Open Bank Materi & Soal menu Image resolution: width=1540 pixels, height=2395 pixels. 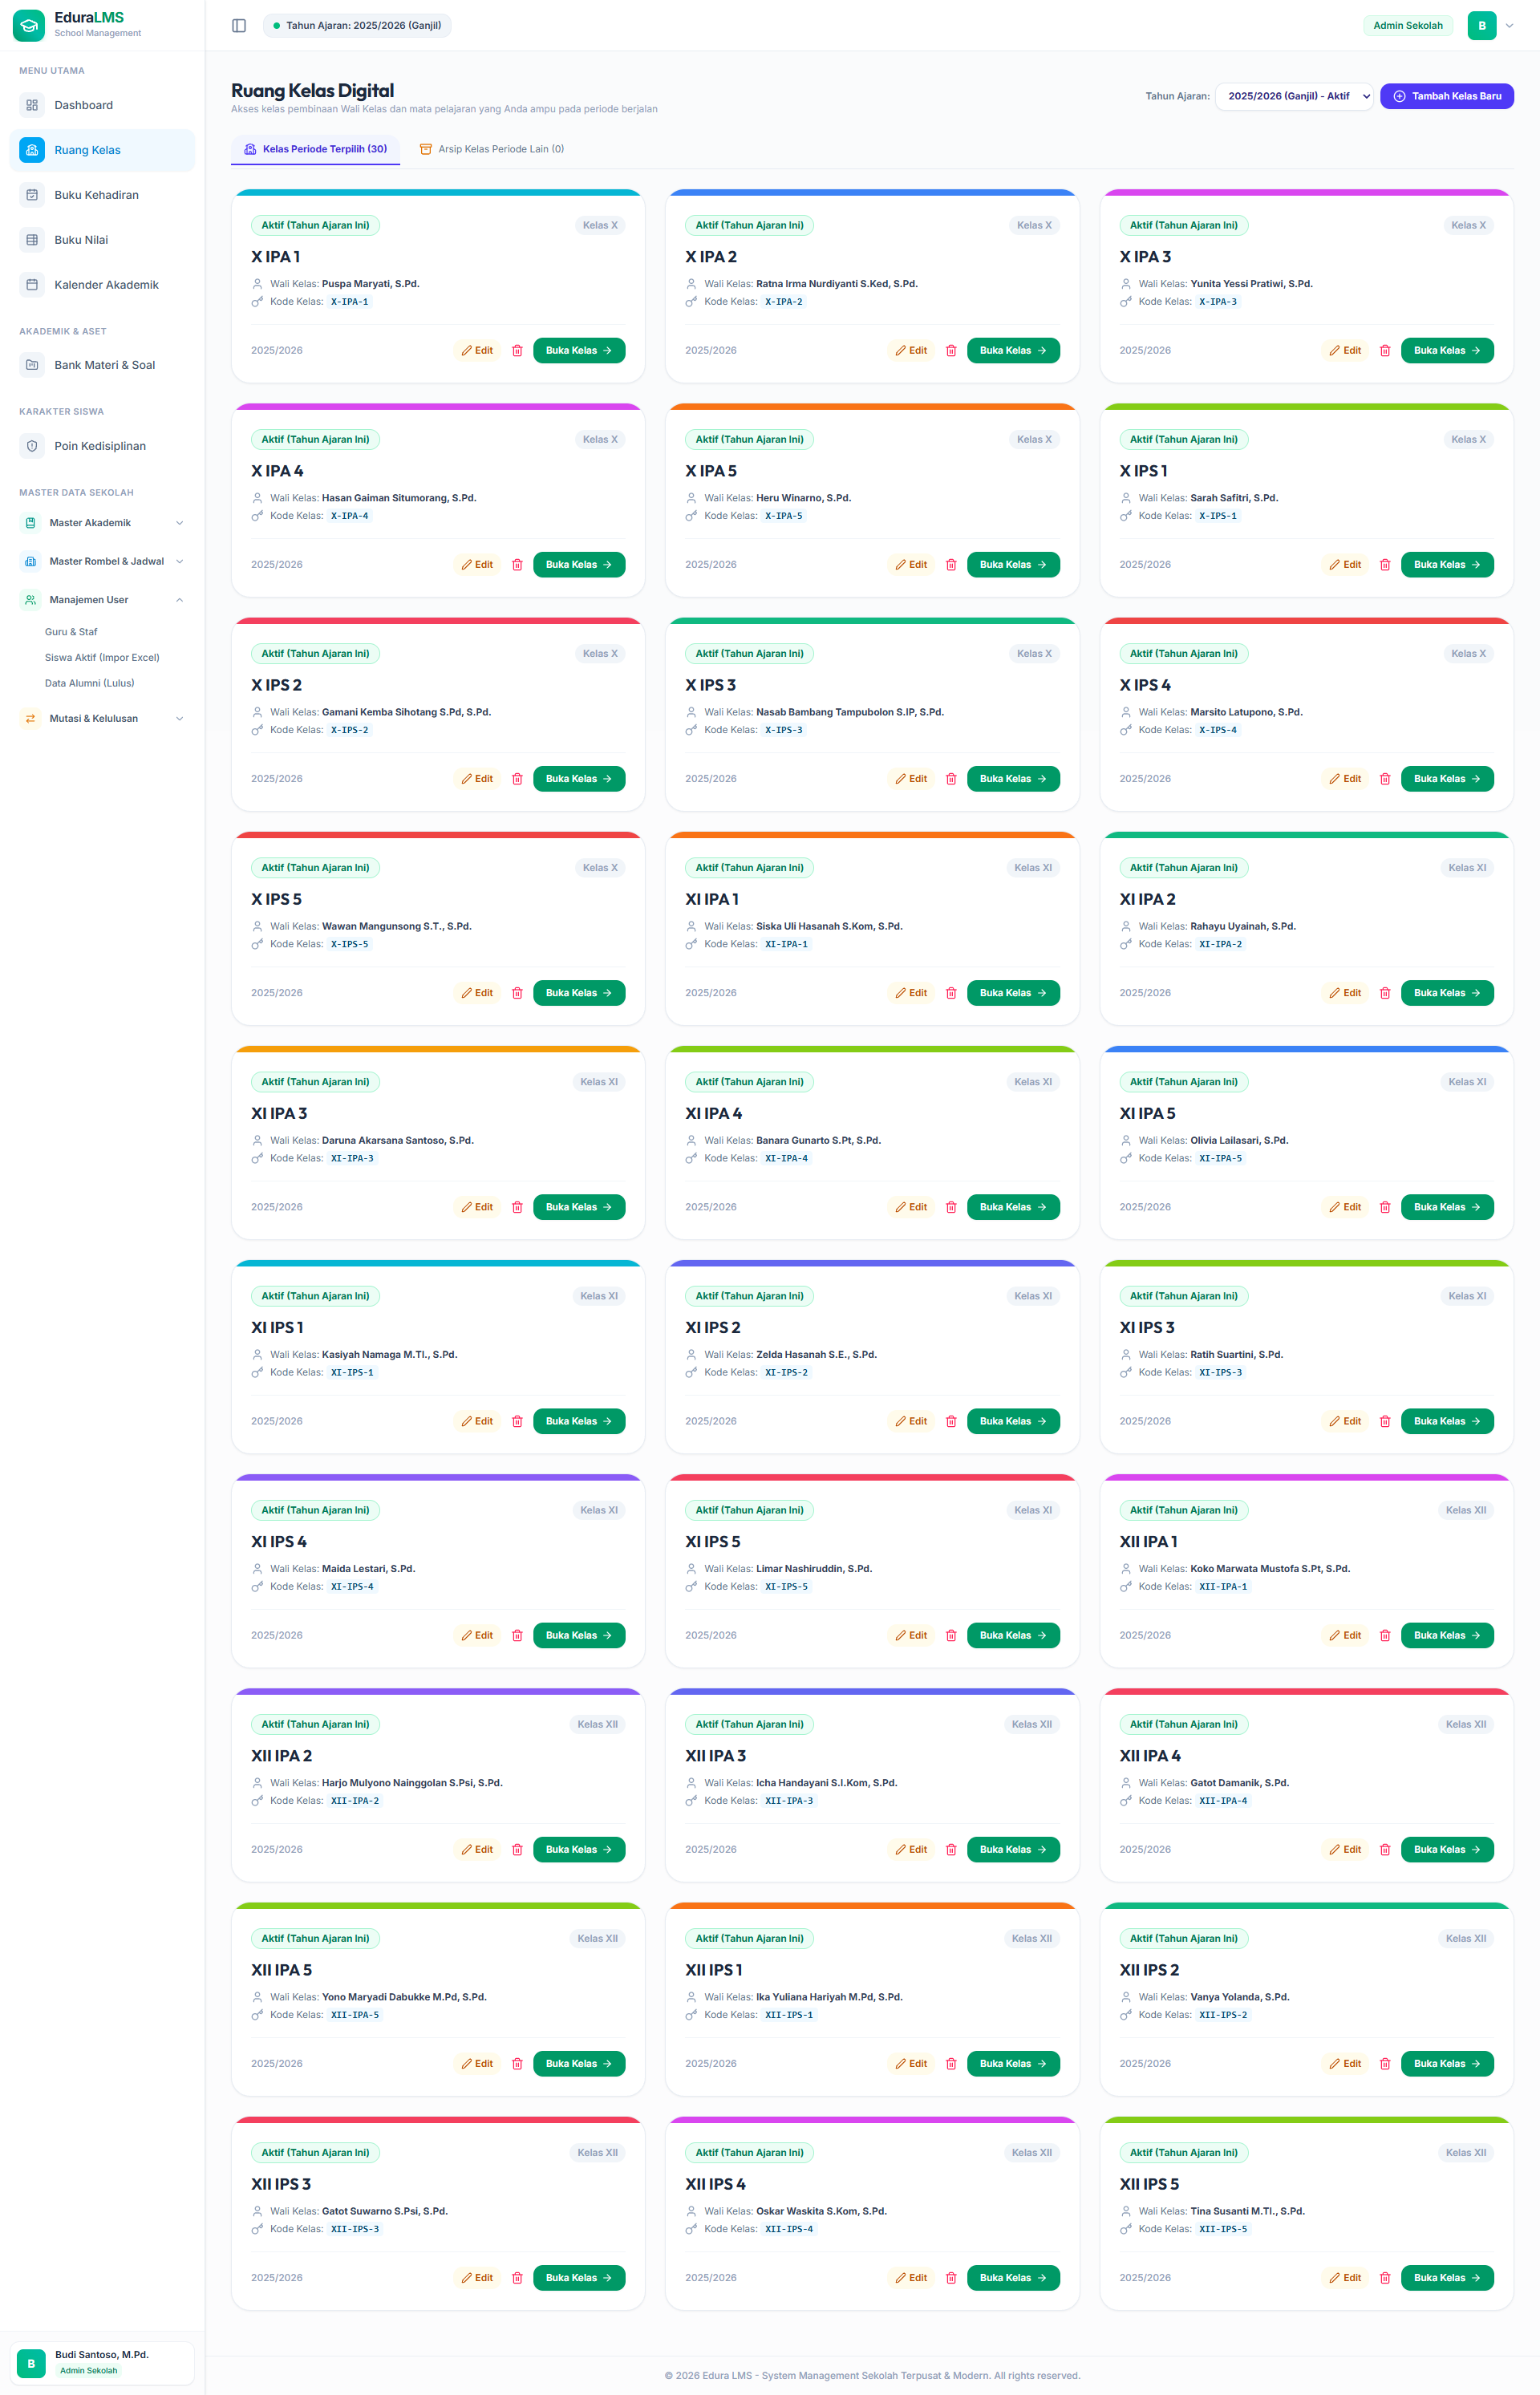pyautogui.click(x=102, y=365)
